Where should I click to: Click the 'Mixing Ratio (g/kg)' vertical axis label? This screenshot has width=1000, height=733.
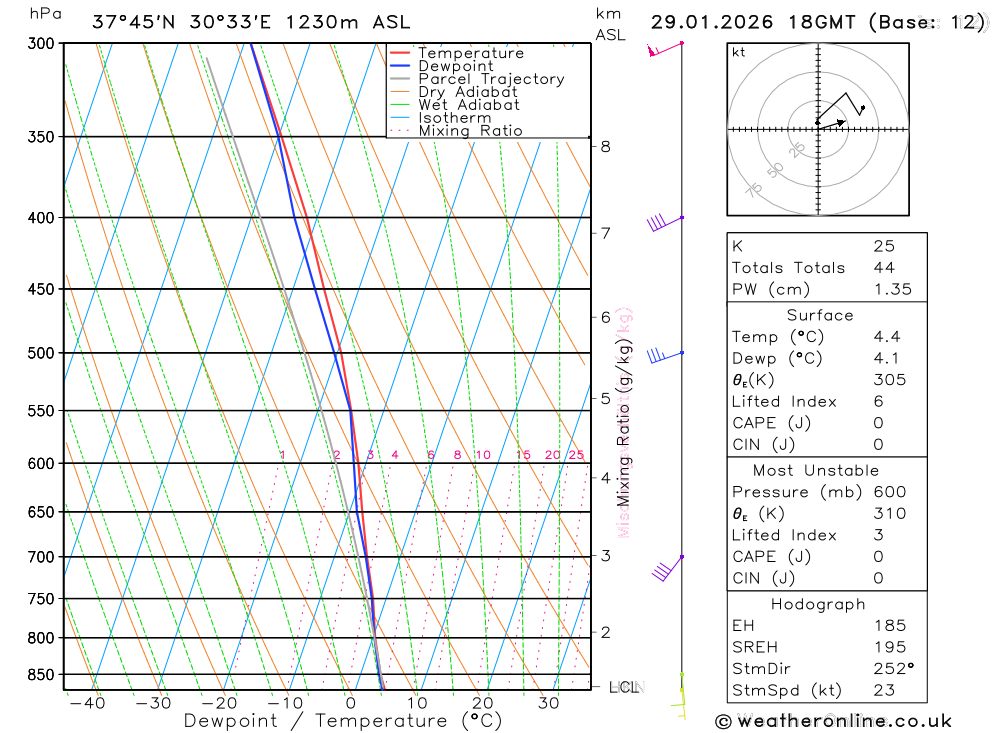(x=623, y=423)
